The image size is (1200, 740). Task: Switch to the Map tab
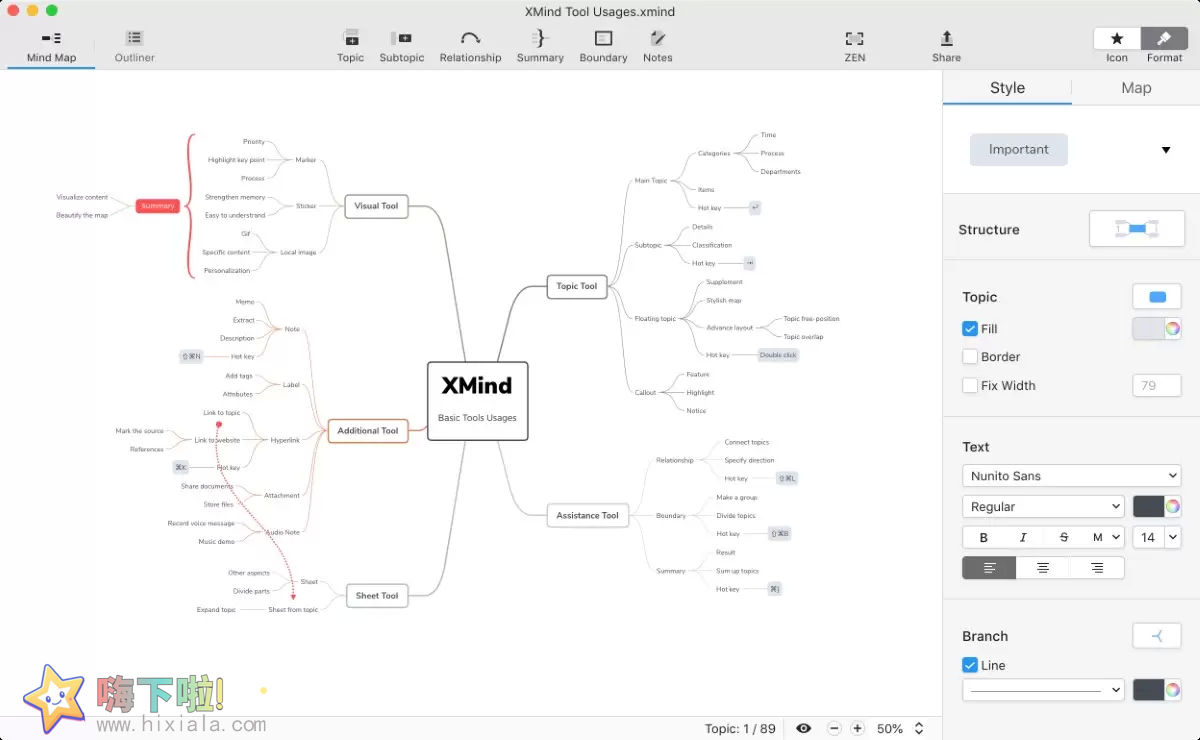pos(1136,88)
